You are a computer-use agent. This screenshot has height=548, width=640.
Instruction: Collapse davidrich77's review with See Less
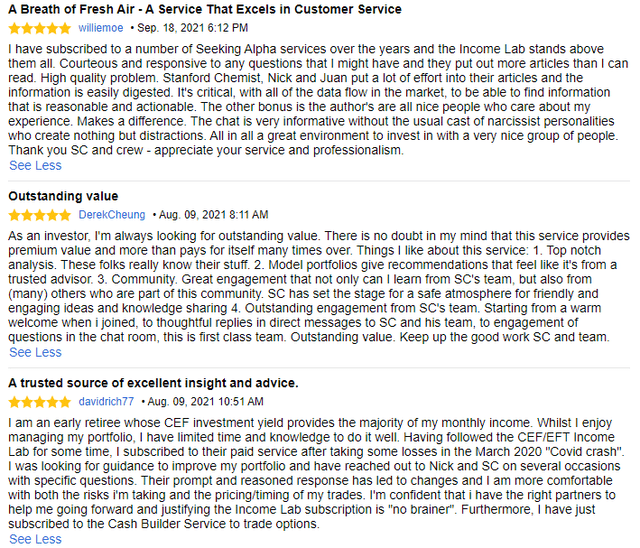click(35, 539)
